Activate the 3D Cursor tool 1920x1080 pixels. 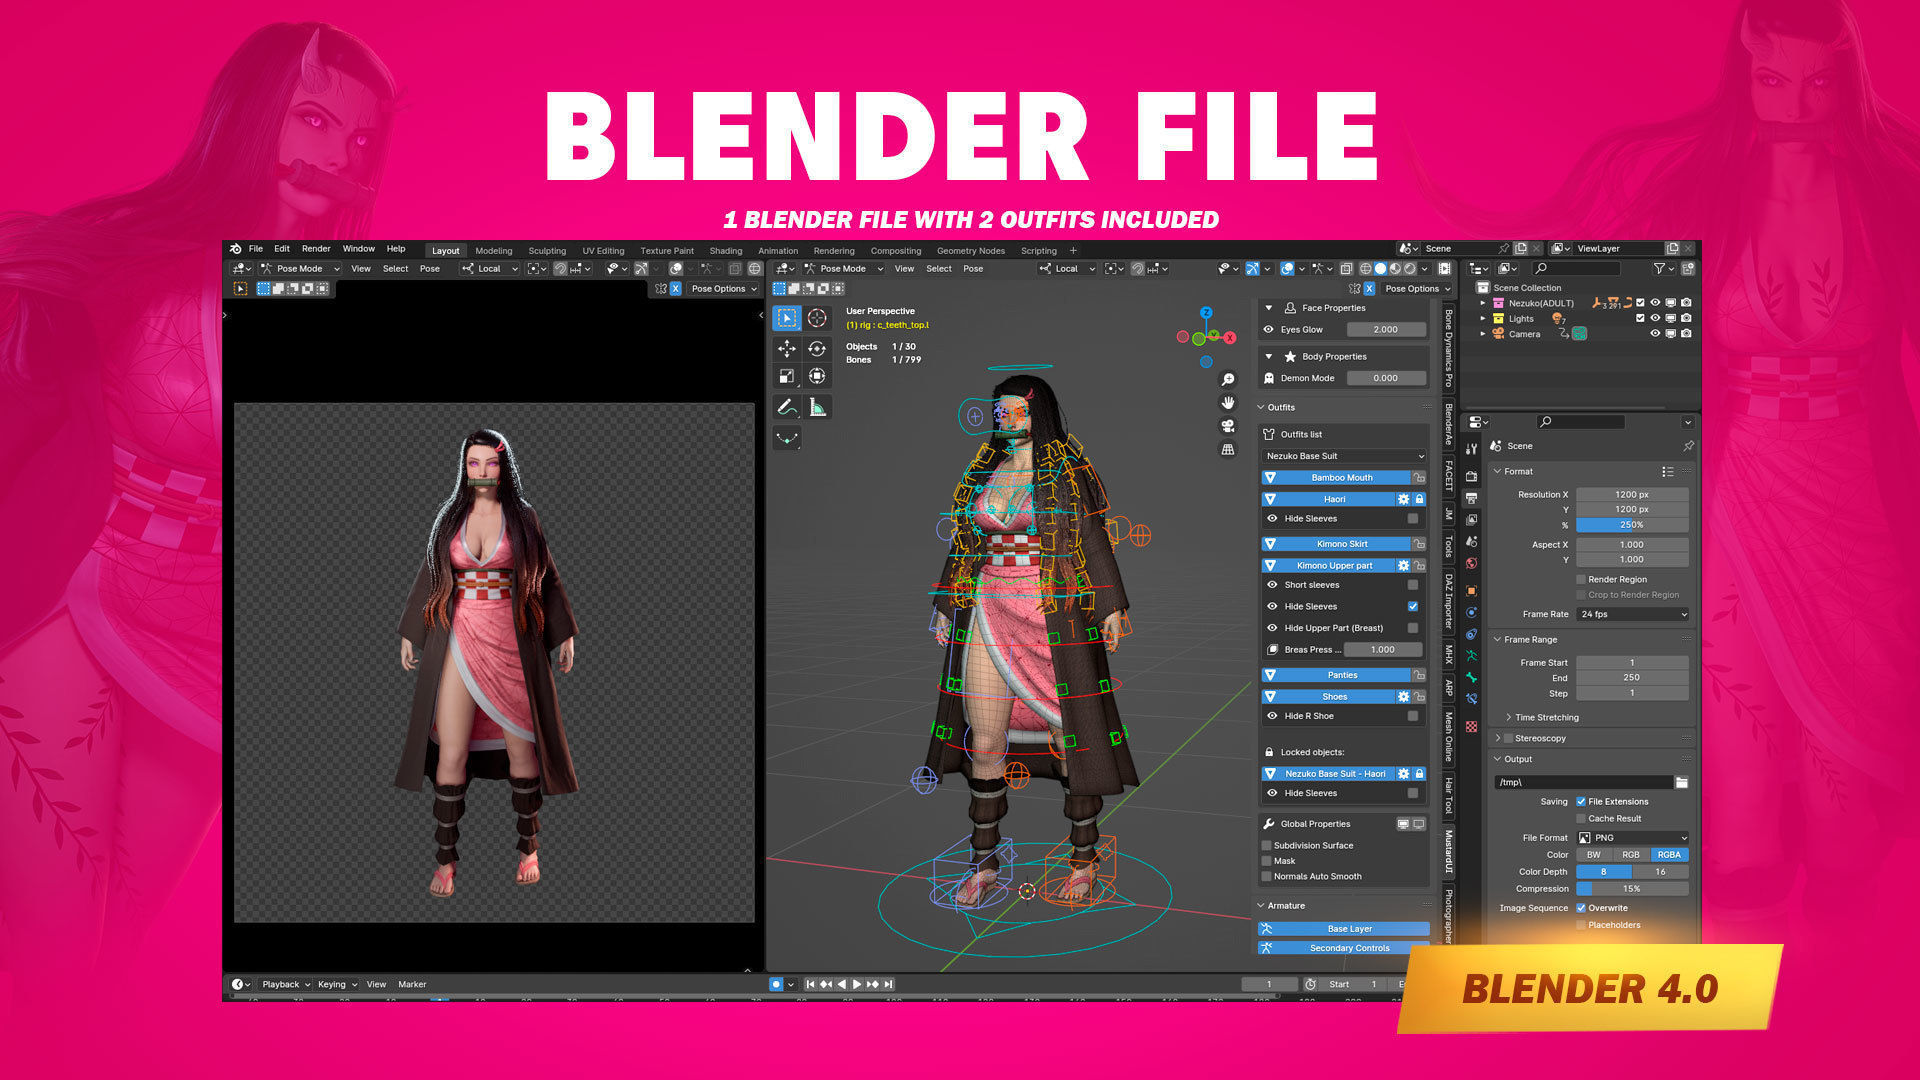(817, 318)
